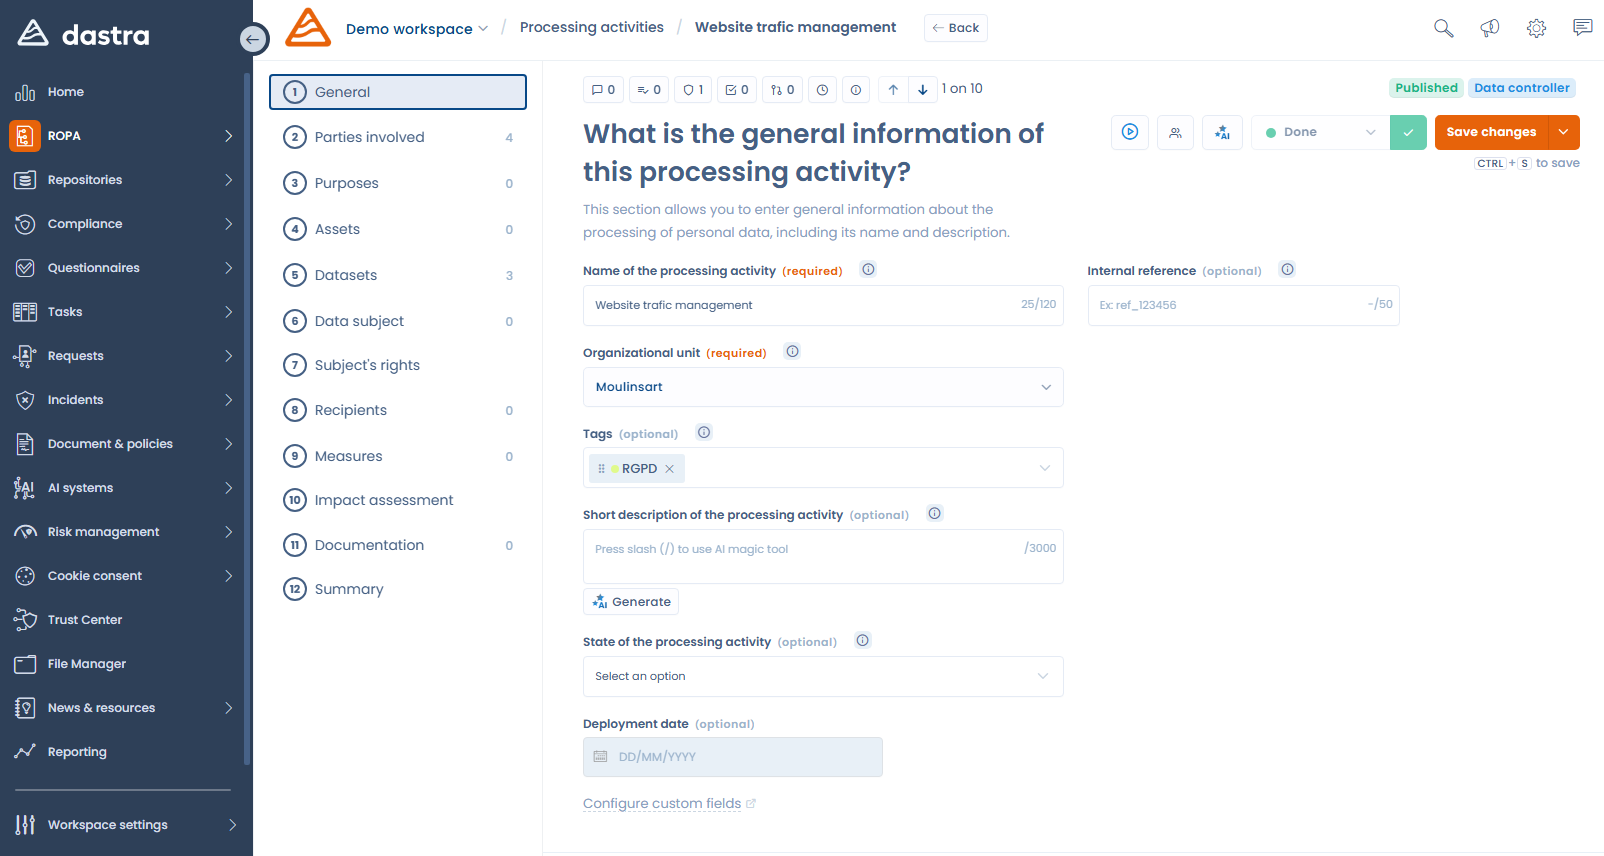Image resolution: width=1604 pixels, height=856 pixels.
Task: Open the Measures step
Action: tap(398, 456)
